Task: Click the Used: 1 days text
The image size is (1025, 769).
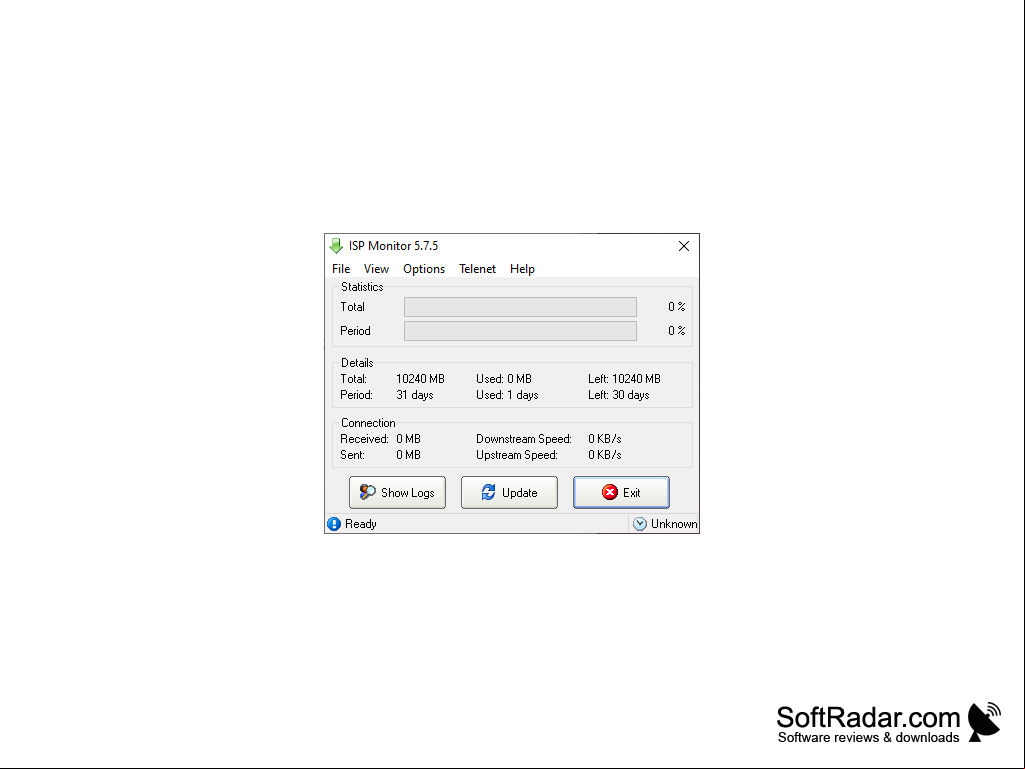Action: coord(507,395)
